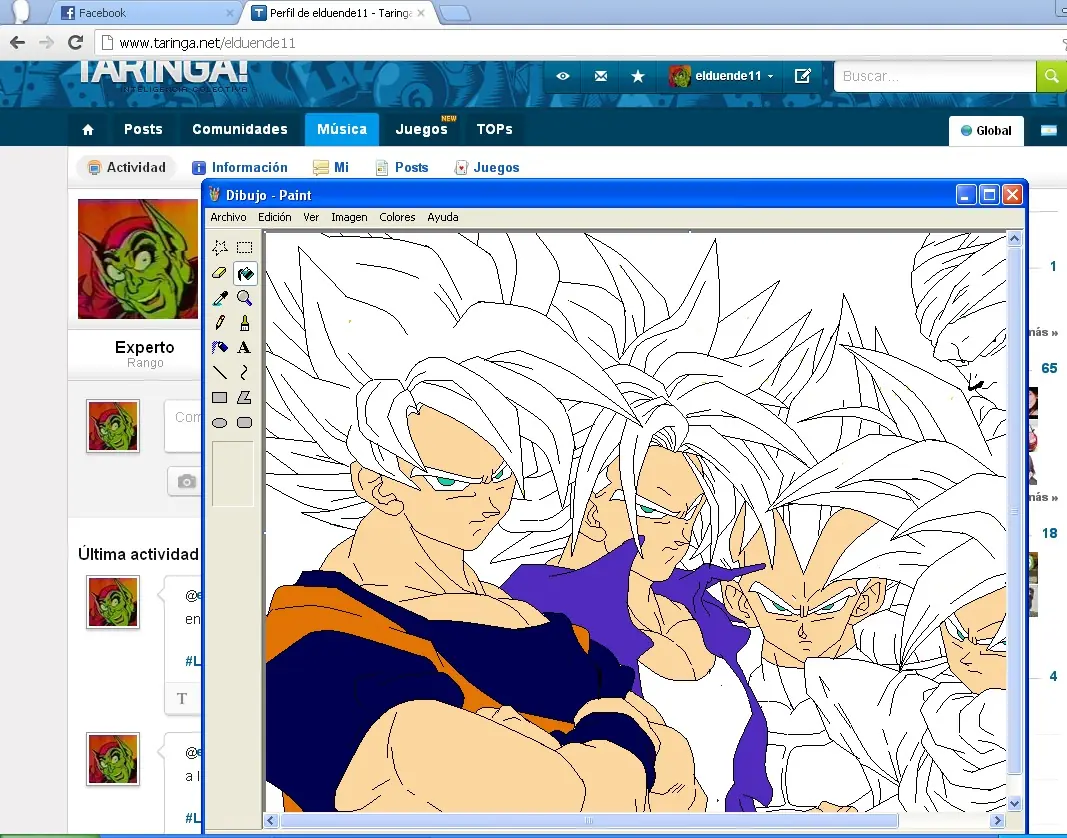This screenshot has height=838, width=1067.
Task: Select the Información profile tab
Action: pos(240,167)
